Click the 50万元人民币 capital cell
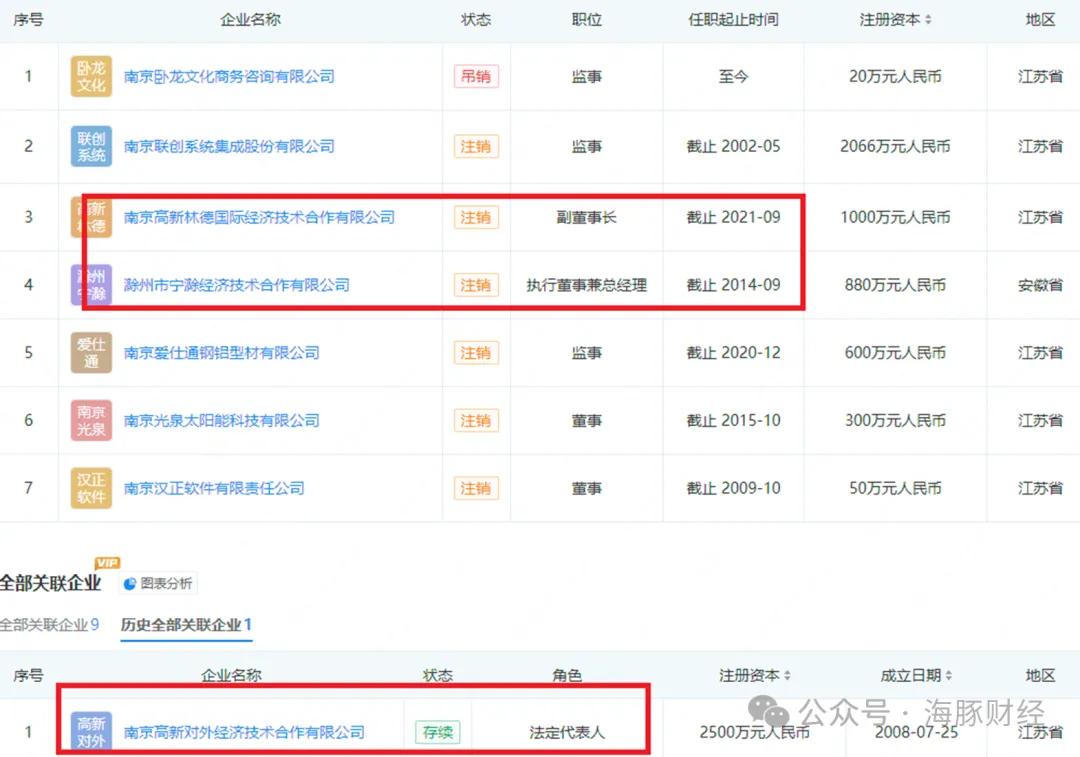 pos(895,488)
